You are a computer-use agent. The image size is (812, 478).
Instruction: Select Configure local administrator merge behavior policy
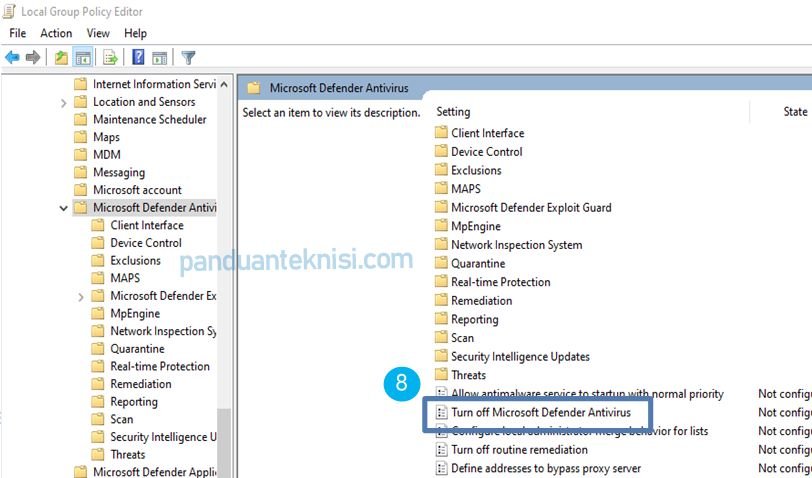(x=579, y=431)
